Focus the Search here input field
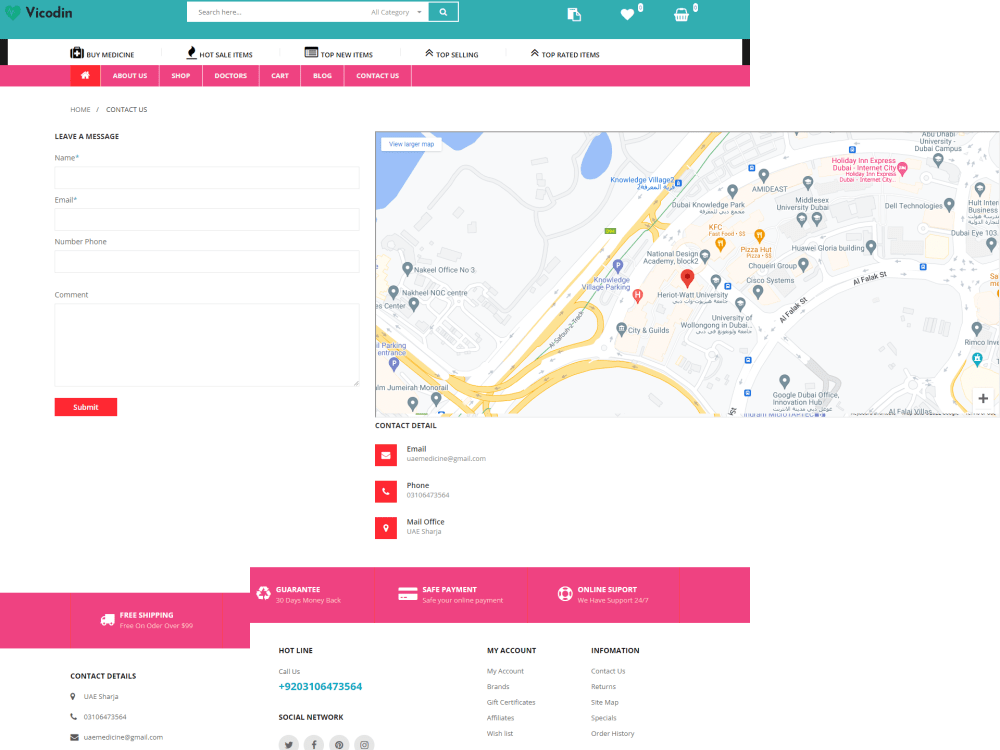Image resolution: width=1000 pixels, height=750 pixels. click(277, 12)
